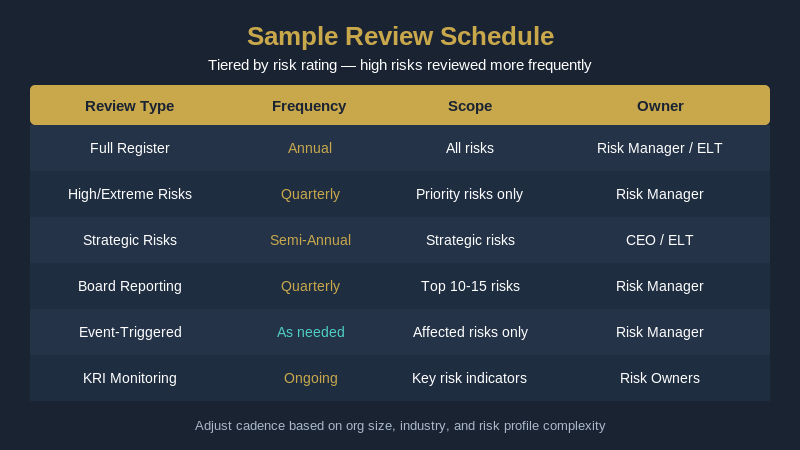Select the 'Annual' frequency cell
The image size is (800, 450).
coord(310,148)
